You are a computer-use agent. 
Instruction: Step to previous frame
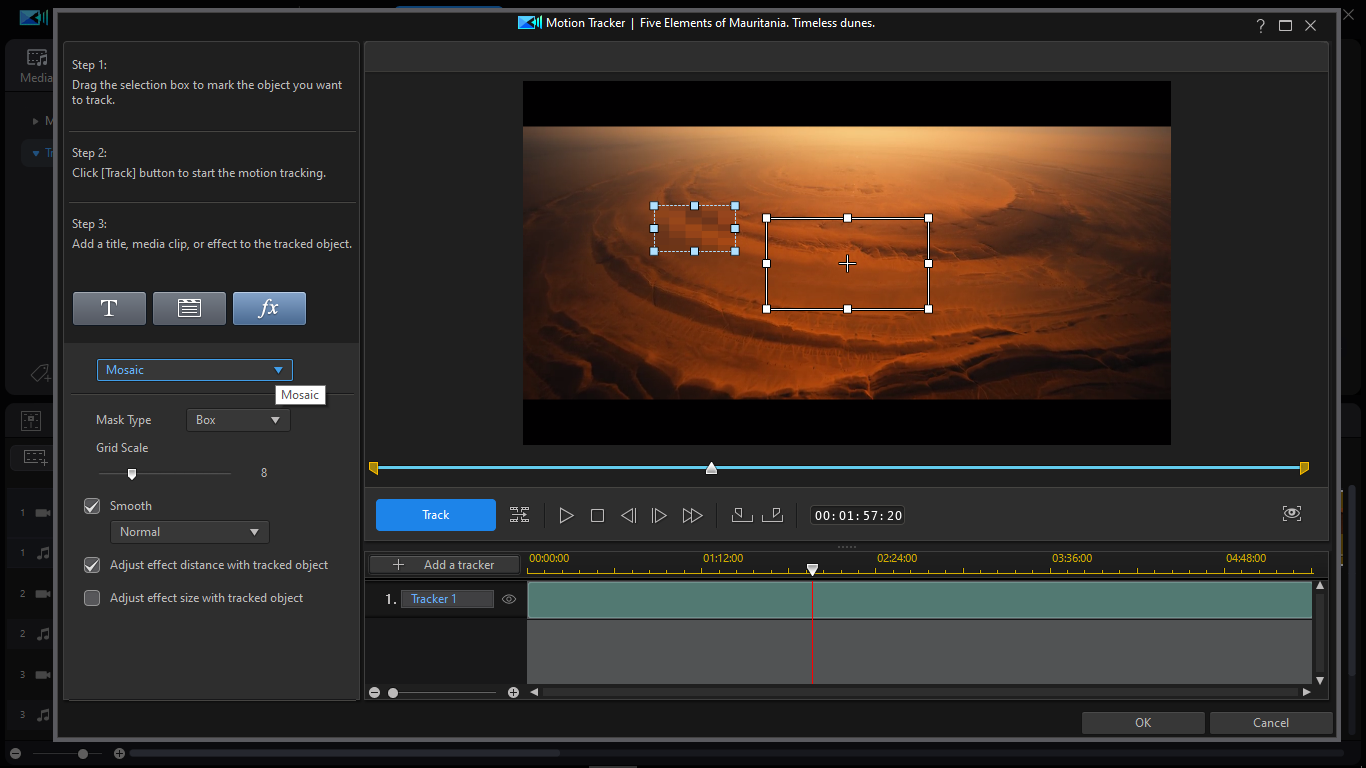click(628, 516)
